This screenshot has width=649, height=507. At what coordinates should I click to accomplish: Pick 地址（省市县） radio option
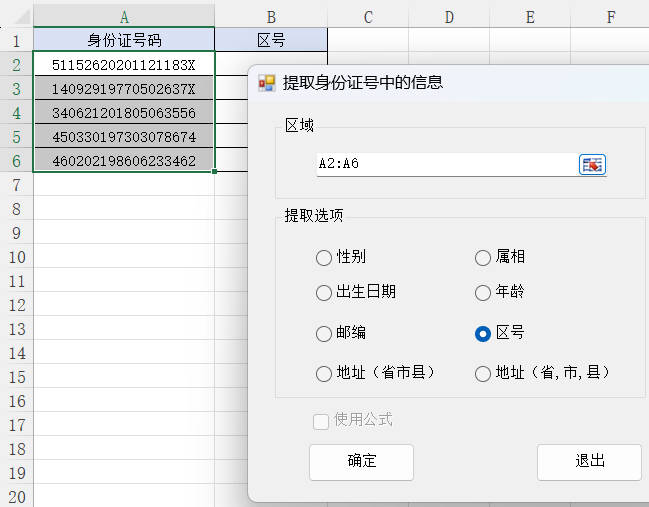click(324, 374)
